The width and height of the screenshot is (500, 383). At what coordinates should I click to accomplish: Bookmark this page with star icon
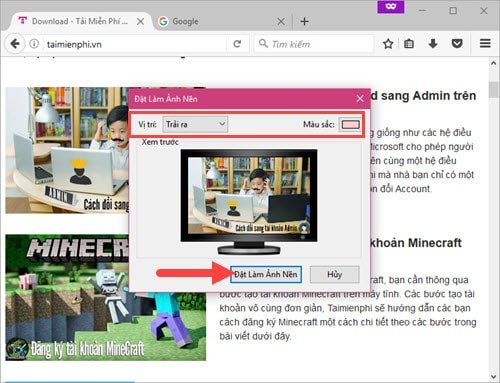click(388, 44)
